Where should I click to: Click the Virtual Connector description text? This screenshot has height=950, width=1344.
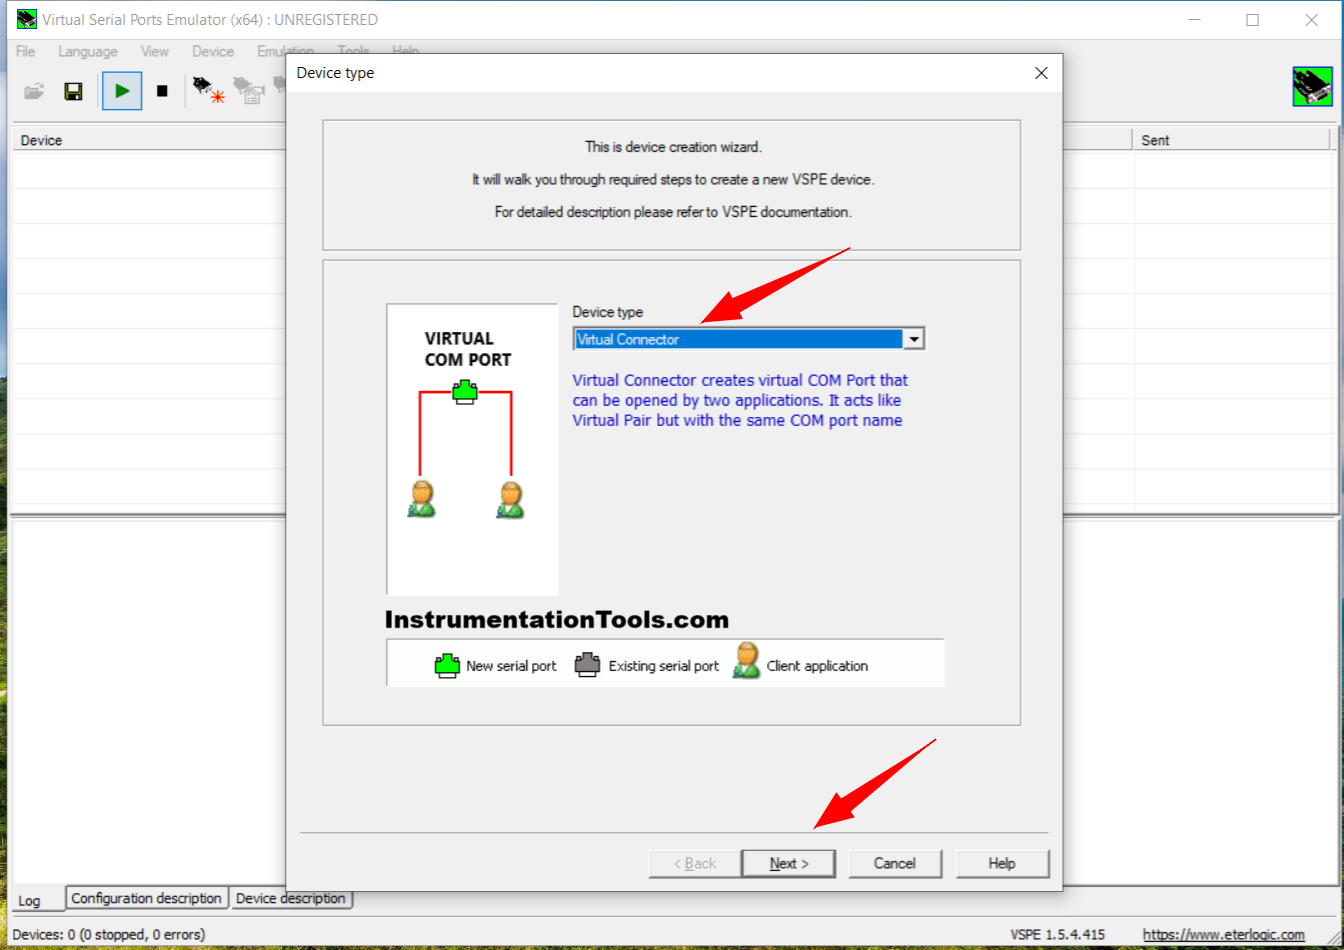click(x=740, y=400)
